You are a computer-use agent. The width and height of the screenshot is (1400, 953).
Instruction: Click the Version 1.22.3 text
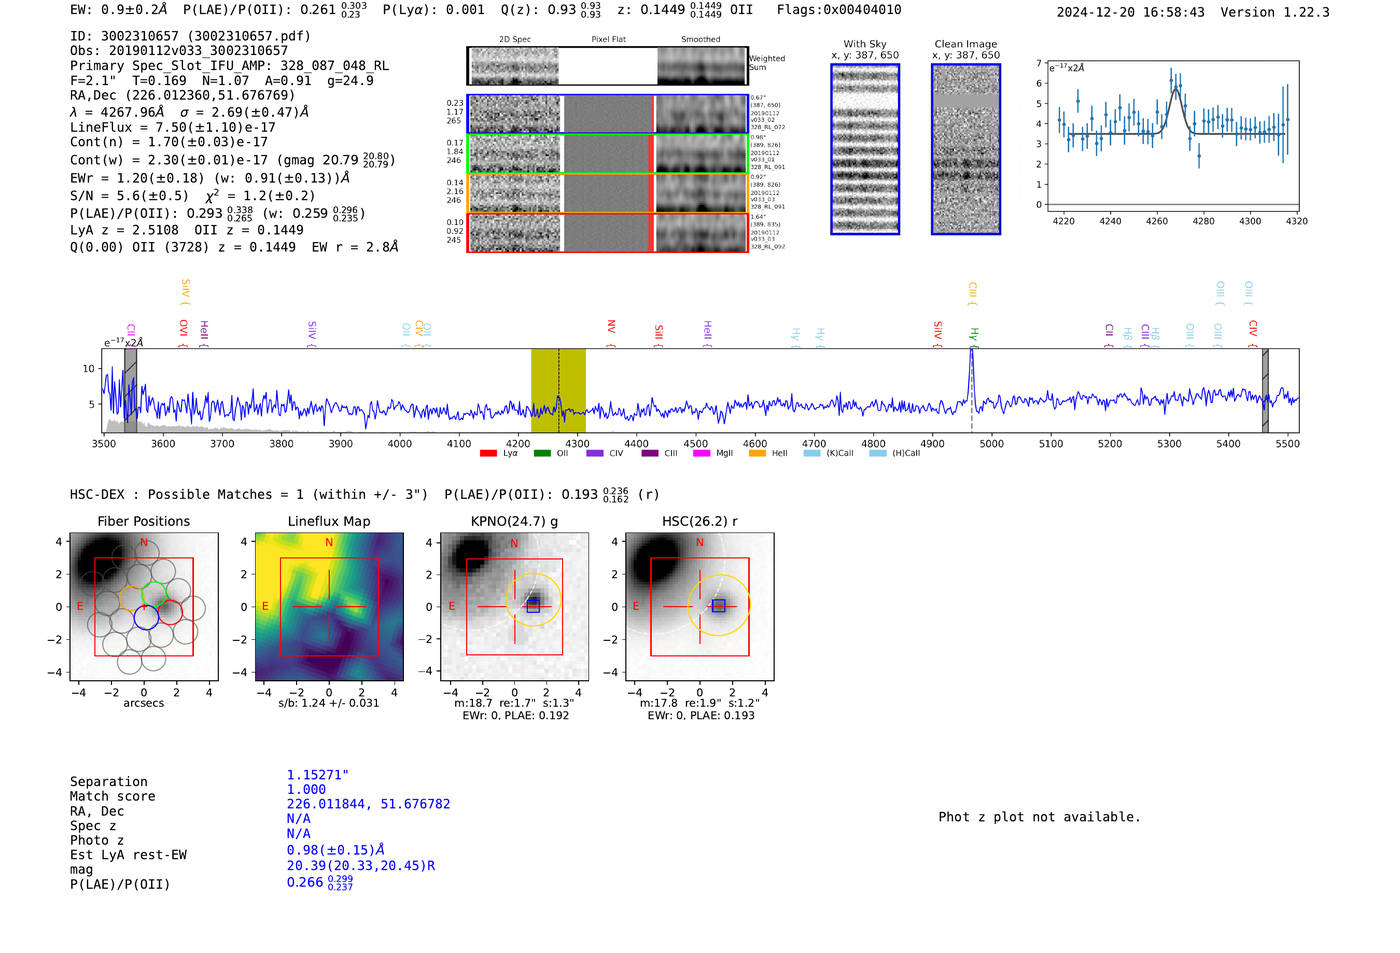point(1275,12)
